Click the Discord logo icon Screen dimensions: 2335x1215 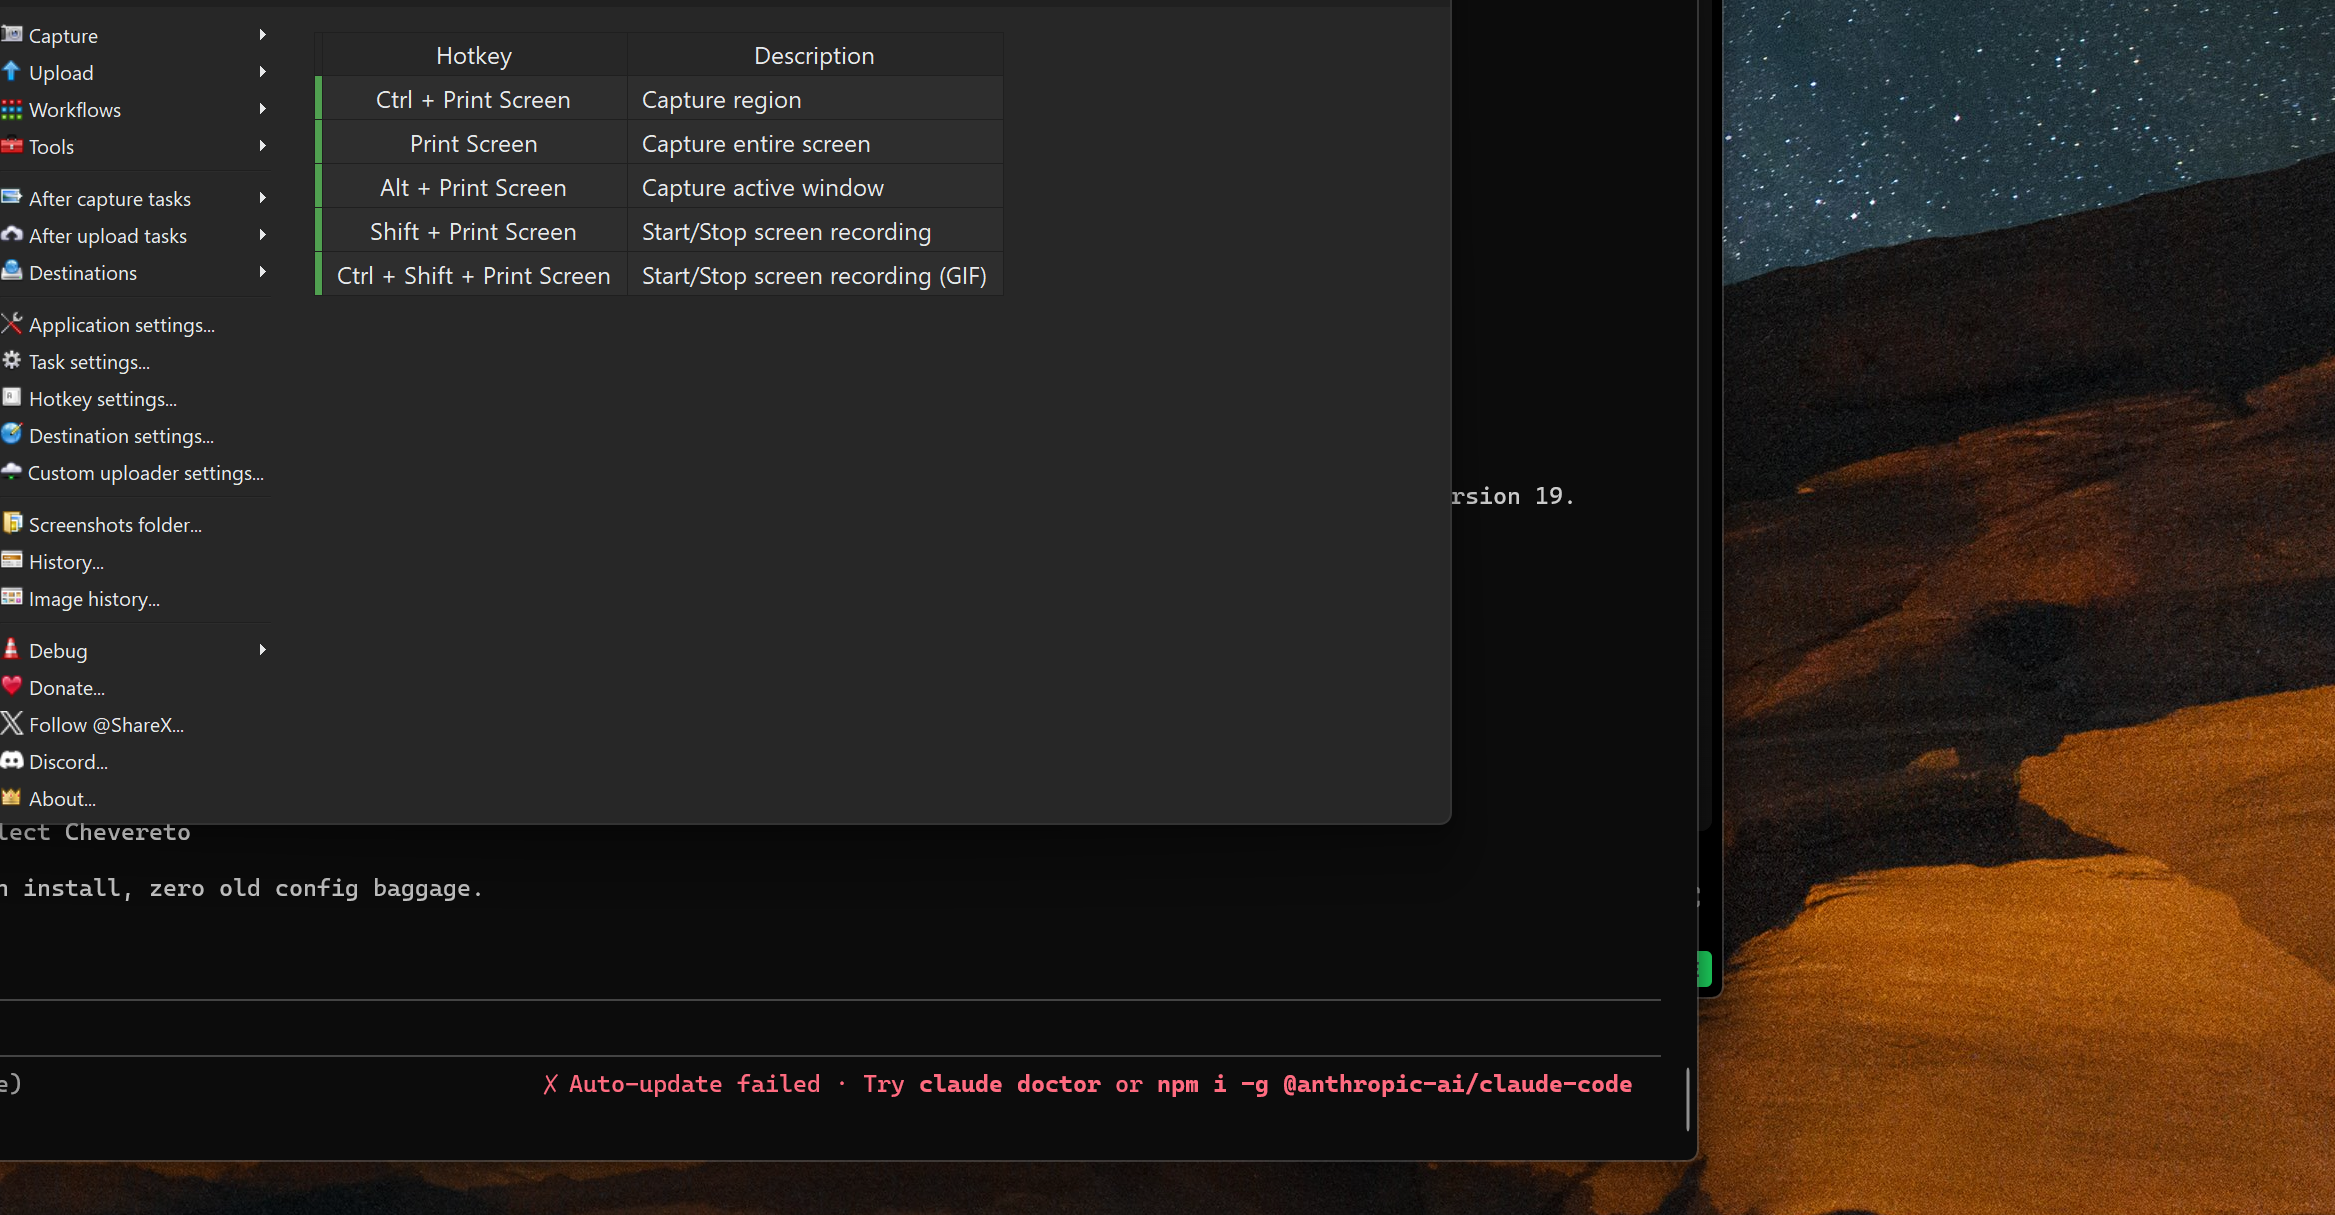[x=12, y=761]
